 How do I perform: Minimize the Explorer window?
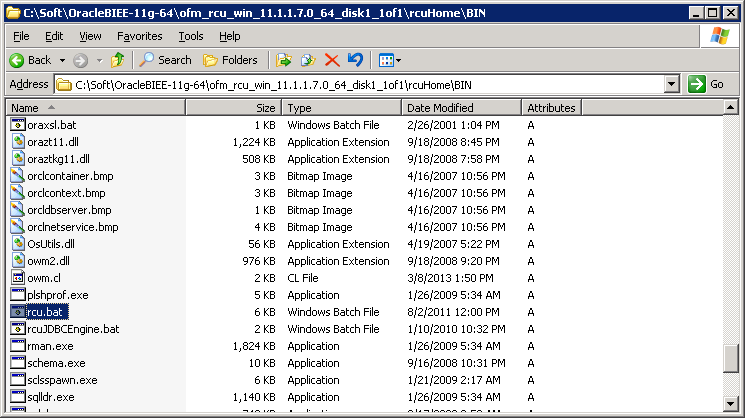click(696, 13)
